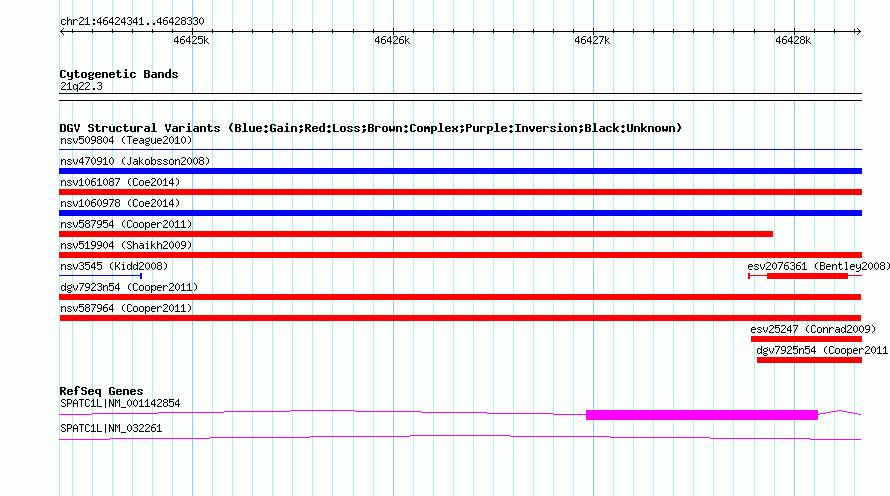Screen dimensions: 890x496
Task: Click the nsv3545 (Kidd2008) label
Action: coord(114,266)
